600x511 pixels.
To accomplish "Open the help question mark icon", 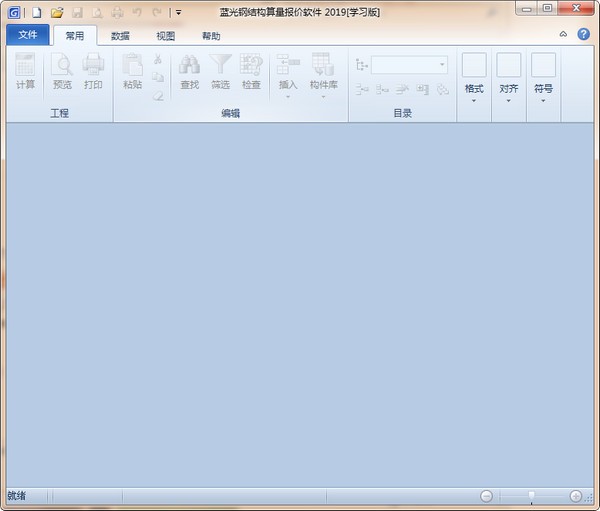I will pos(583,34).
